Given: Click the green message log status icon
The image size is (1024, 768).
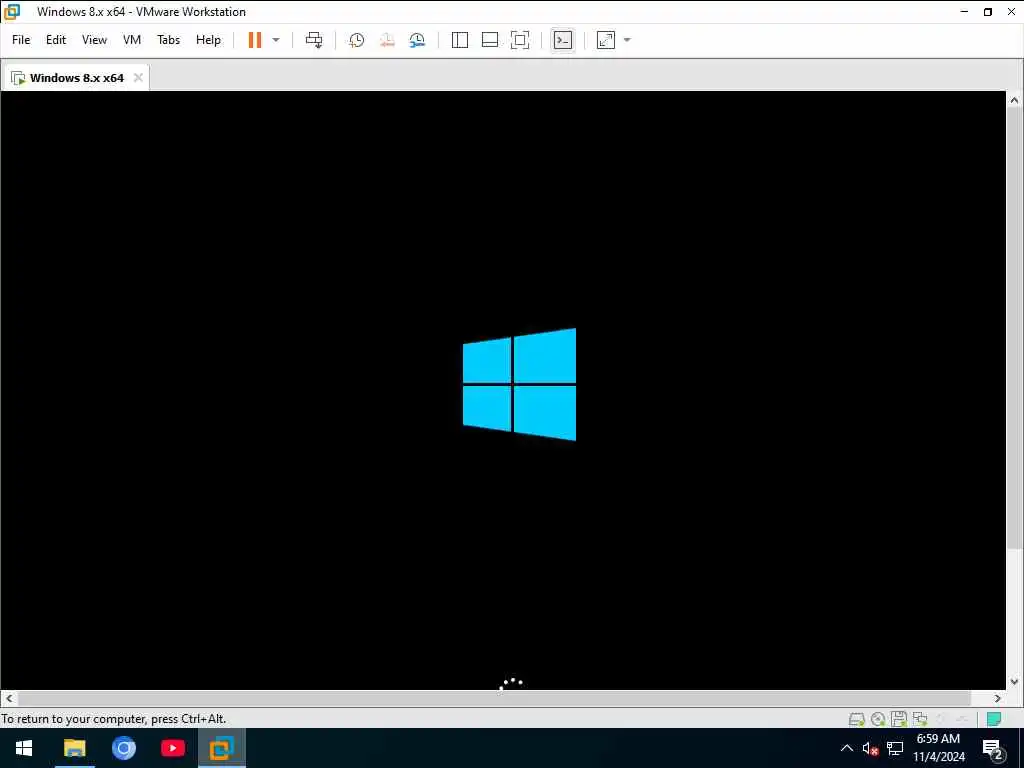Looking at the screenshot, I should click(x=994, y=719).
